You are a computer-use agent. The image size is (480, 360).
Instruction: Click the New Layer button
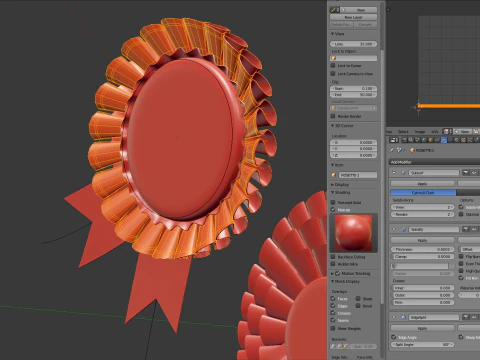click(x=354, y=17)
